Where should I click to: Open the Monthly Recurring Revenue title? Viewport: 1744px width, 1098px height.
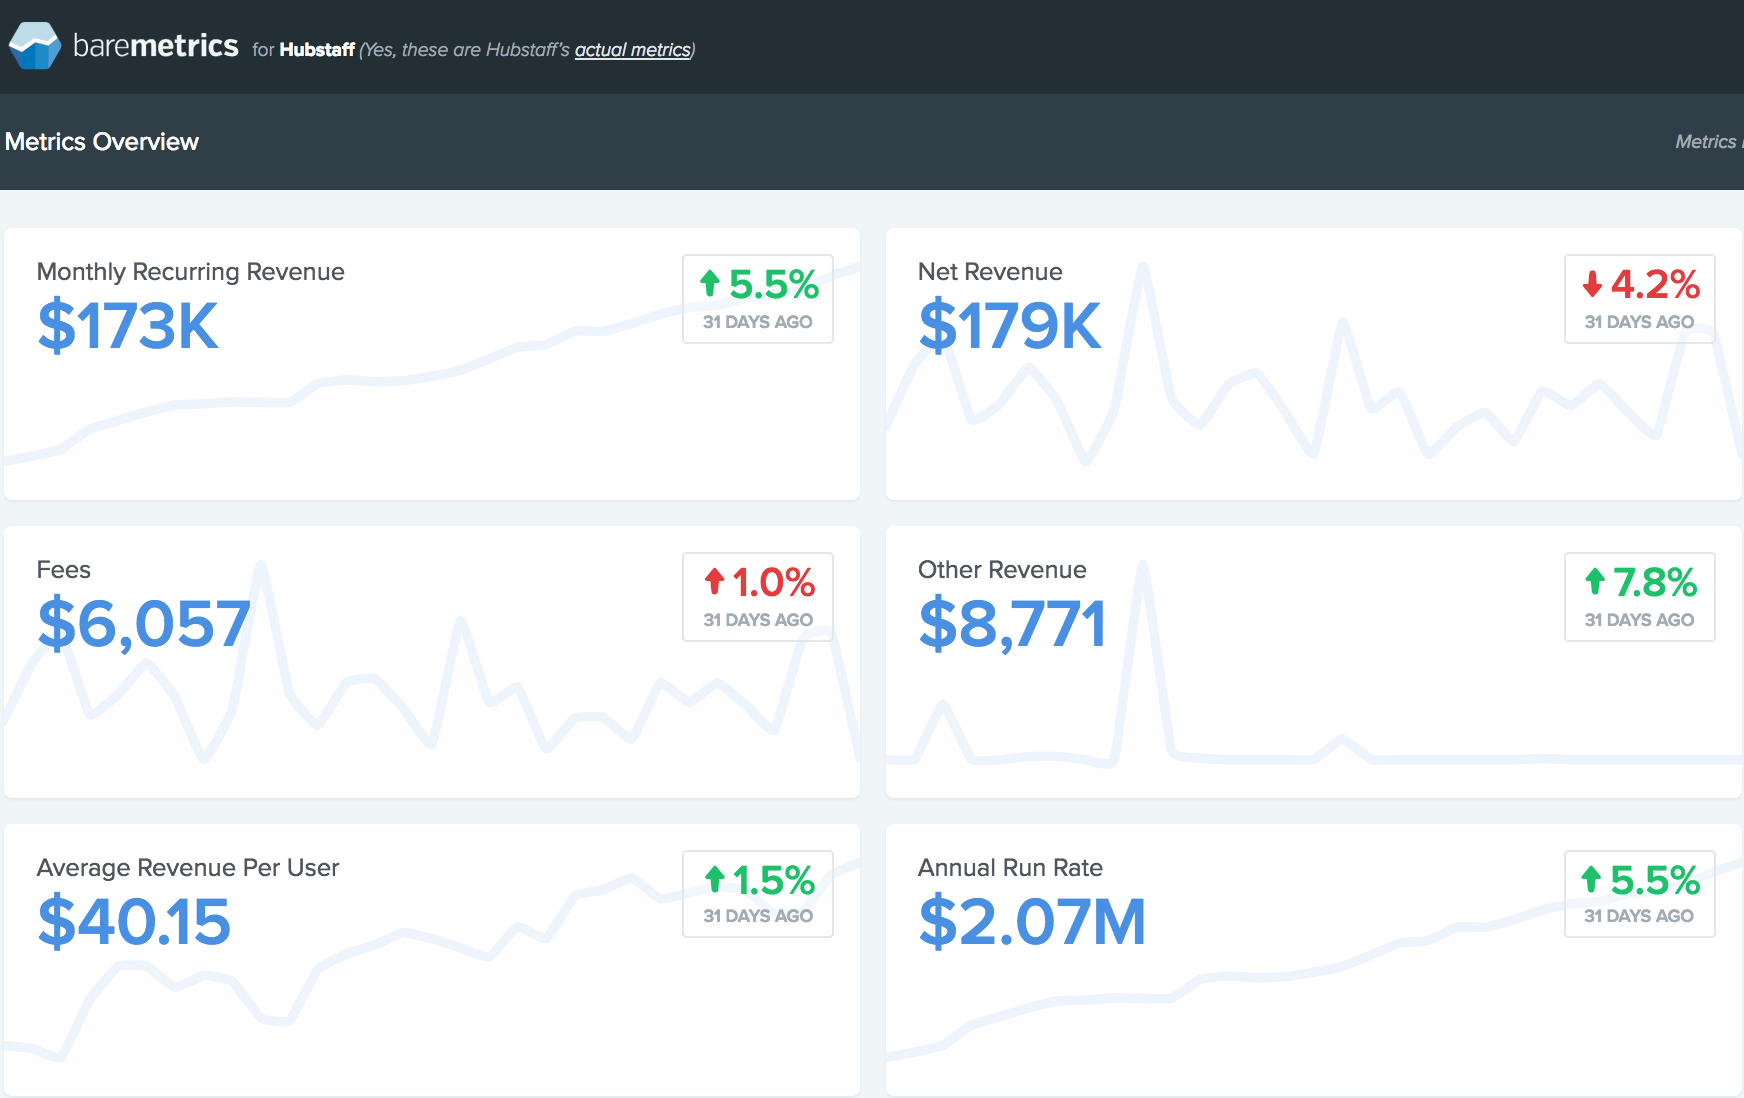[x=191, y=272]
